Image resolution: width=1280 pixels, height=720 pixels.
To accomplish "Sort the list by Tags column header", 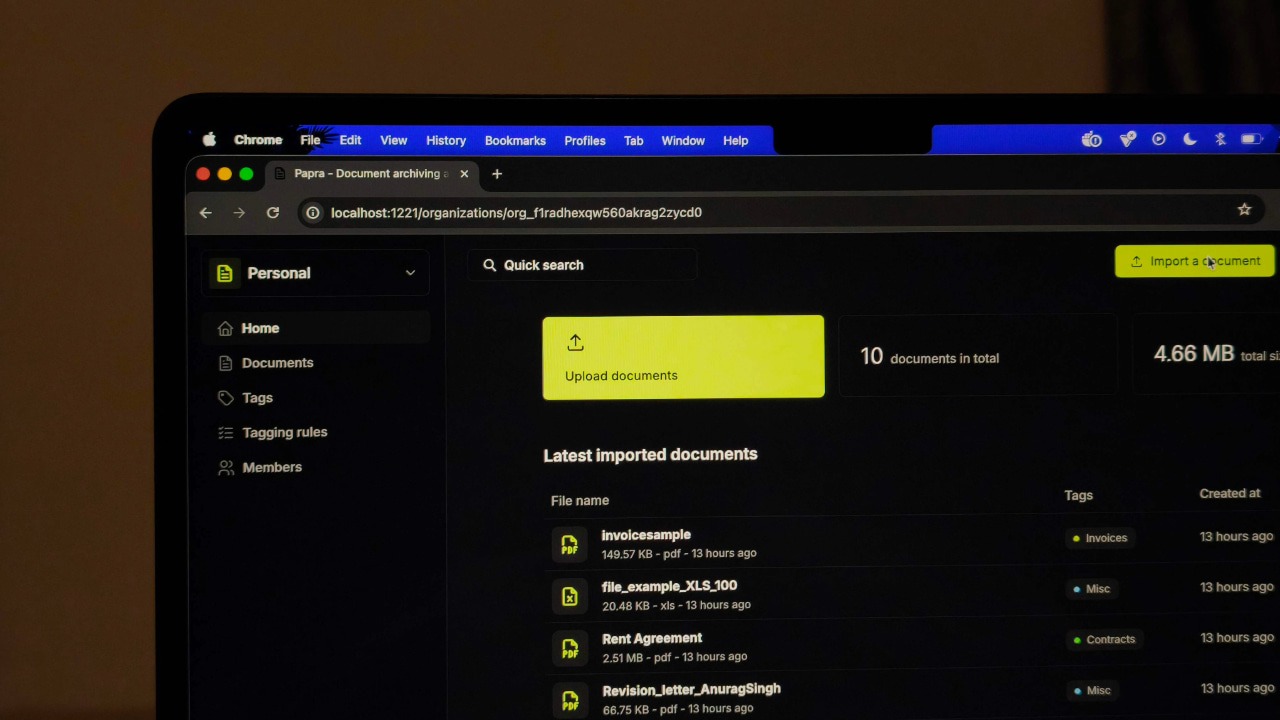I will (1078, 495).
